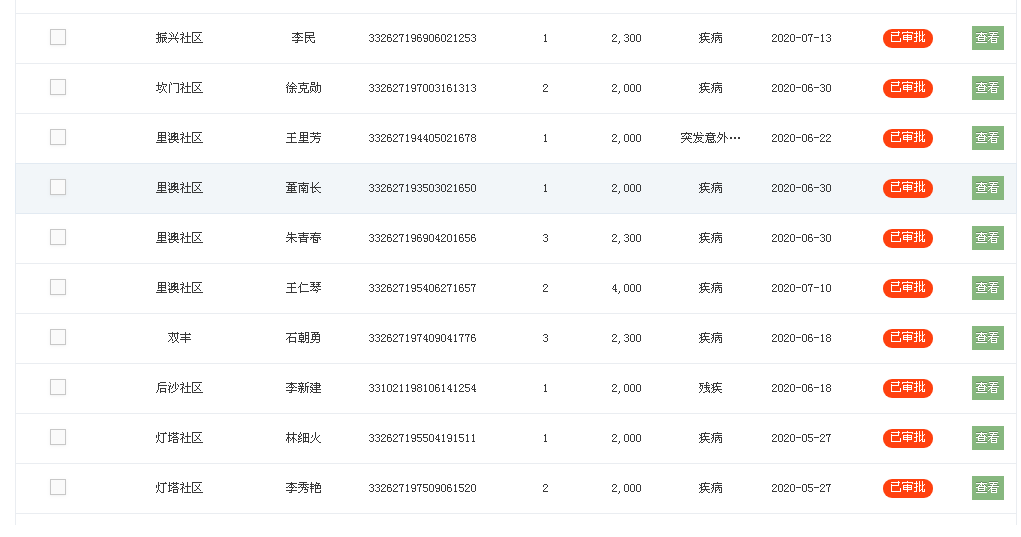Click the truncated 突发意外… reason cell
The image size is (1021, 537).
(x=710, y=138)
